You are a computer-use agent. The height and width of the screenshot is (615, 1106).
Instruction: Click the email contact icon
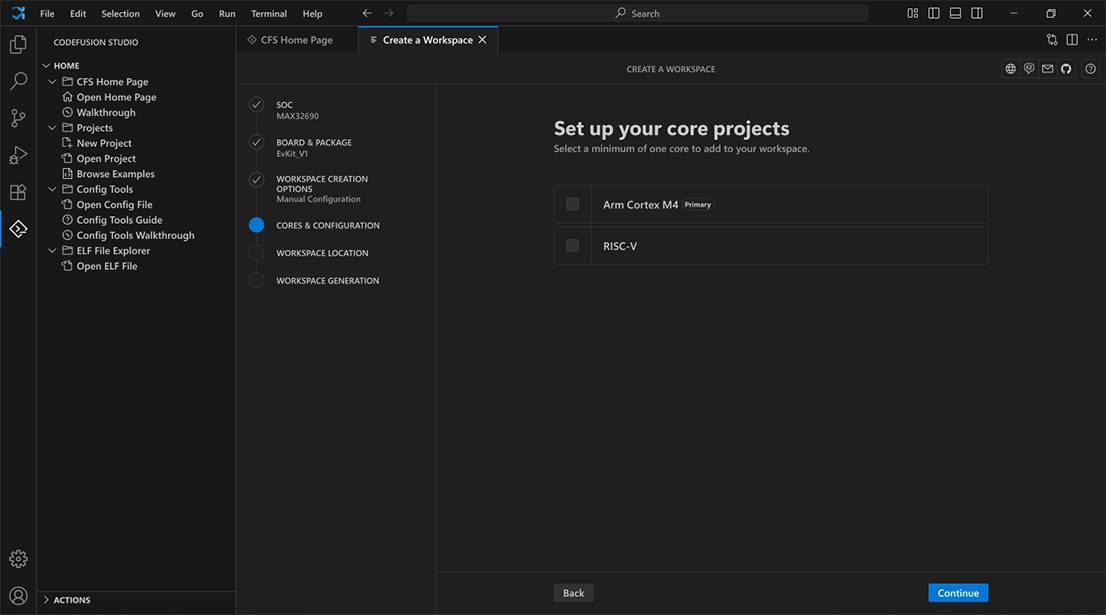[1047, 68]
